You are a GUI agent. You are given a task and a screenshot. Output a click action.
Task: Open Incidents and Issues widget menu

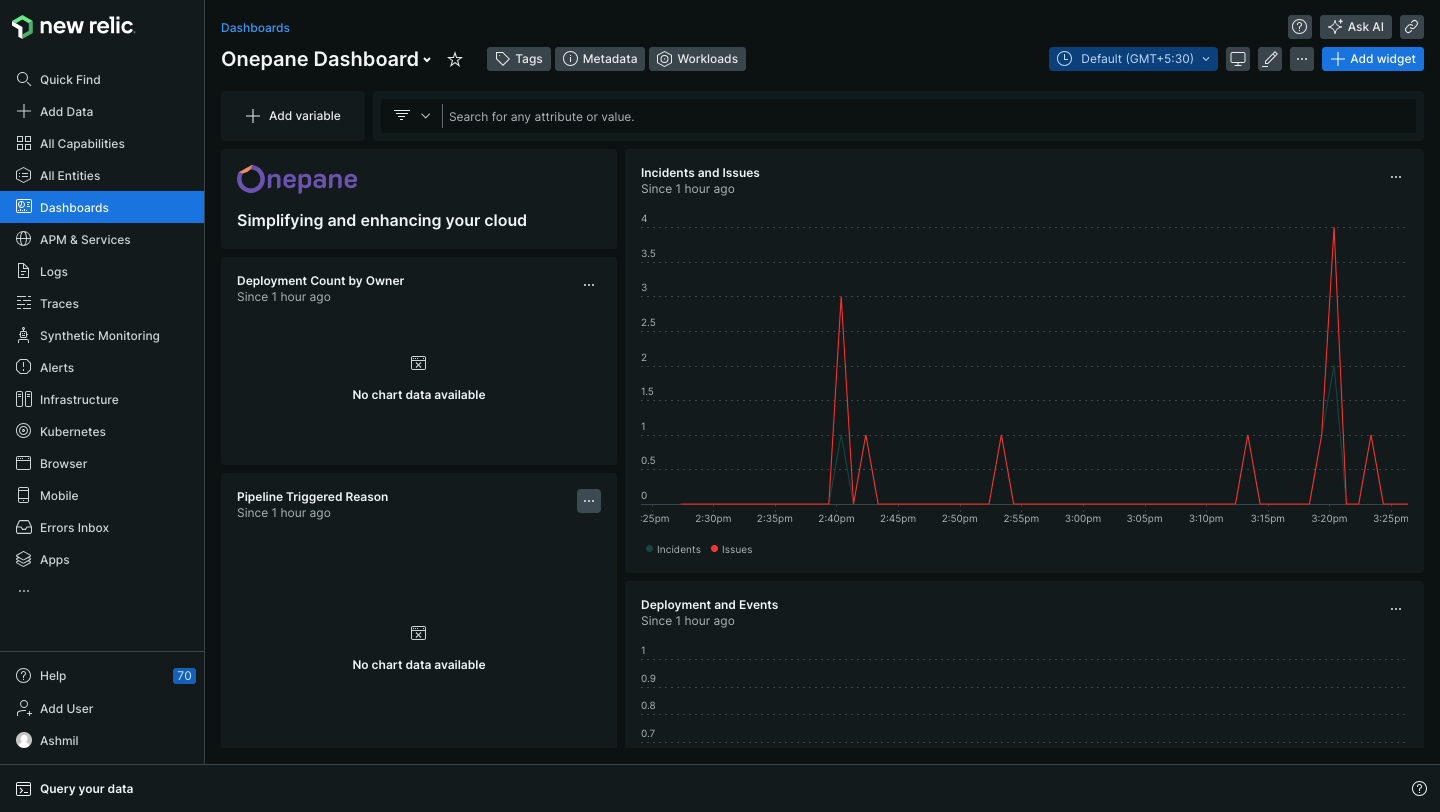pos(1396,177)
